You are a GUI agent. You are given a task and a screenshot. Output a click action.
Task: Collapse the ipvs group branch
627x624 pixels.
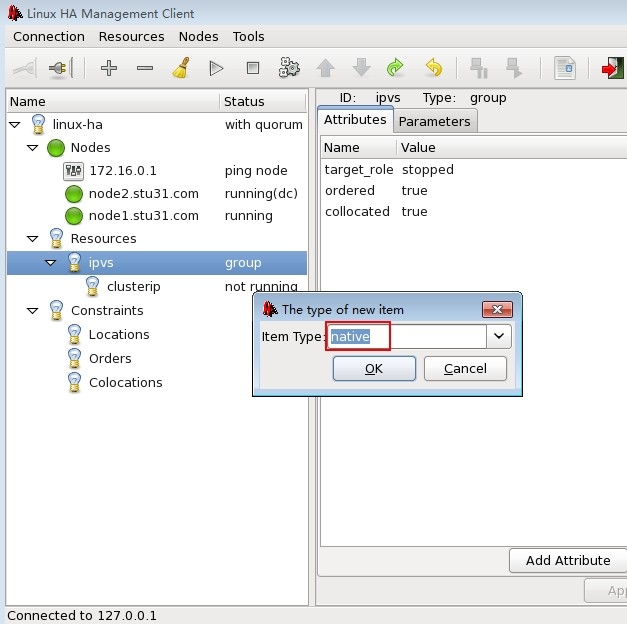coord(50,263)
